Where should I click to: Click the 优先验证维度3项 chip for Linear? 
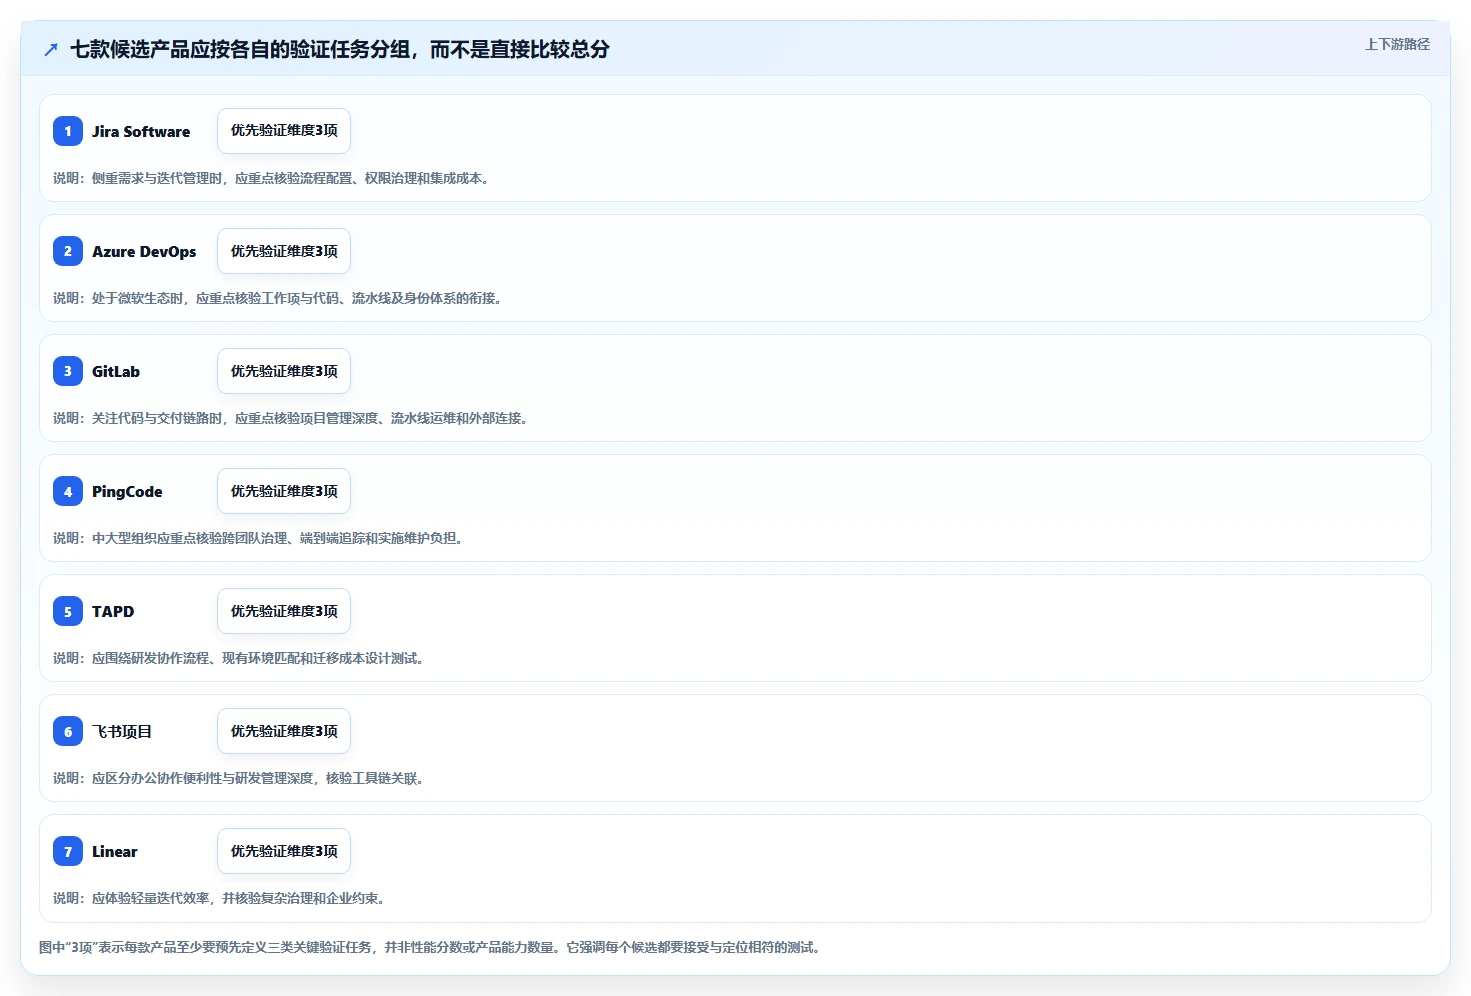click(x=284, y=851)
